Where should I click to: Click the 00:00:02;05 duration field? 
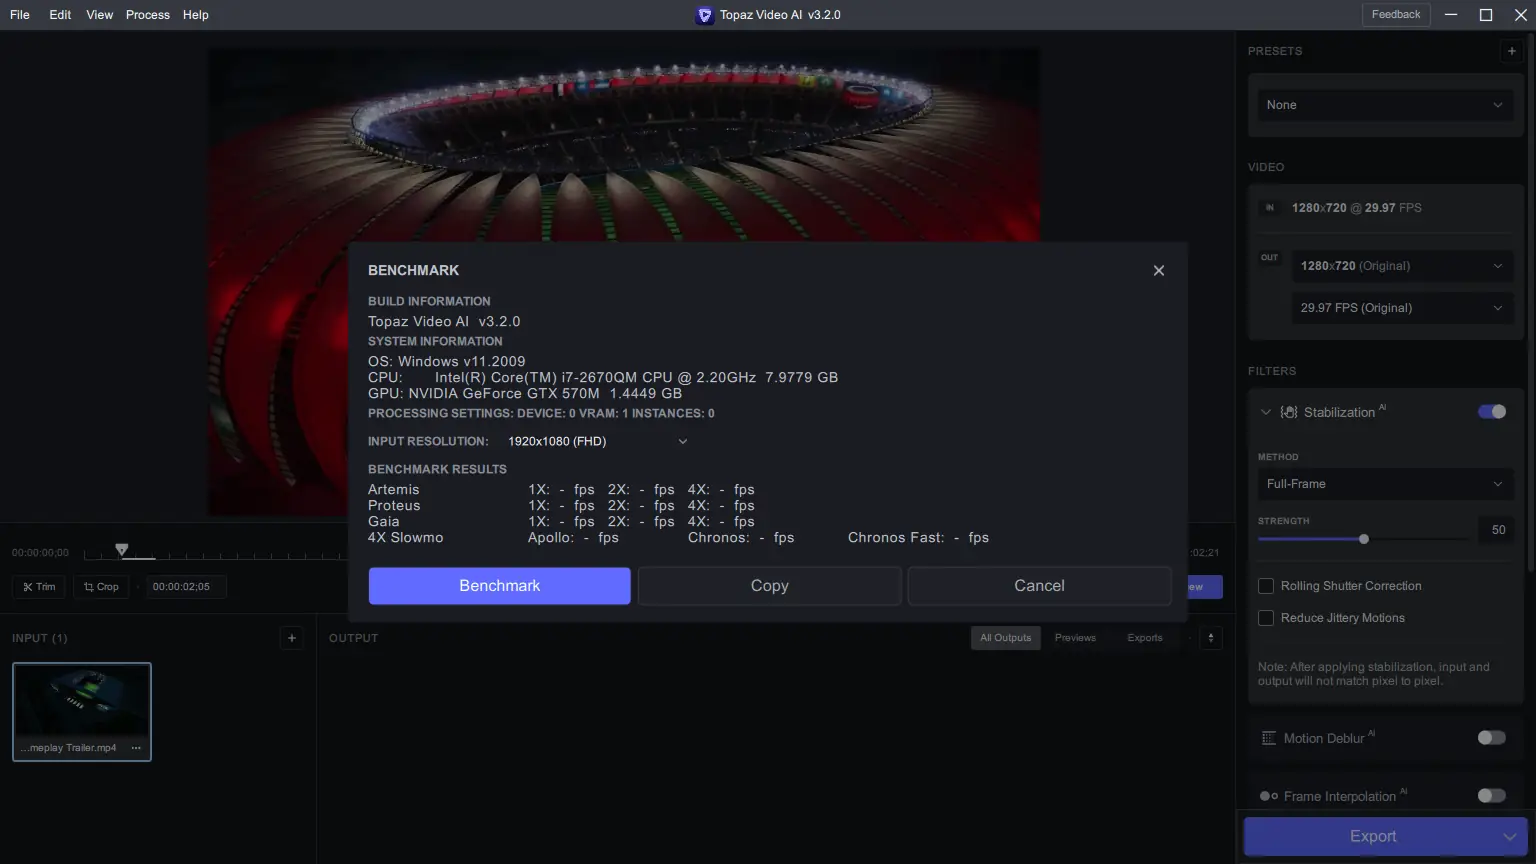(186, 587)
